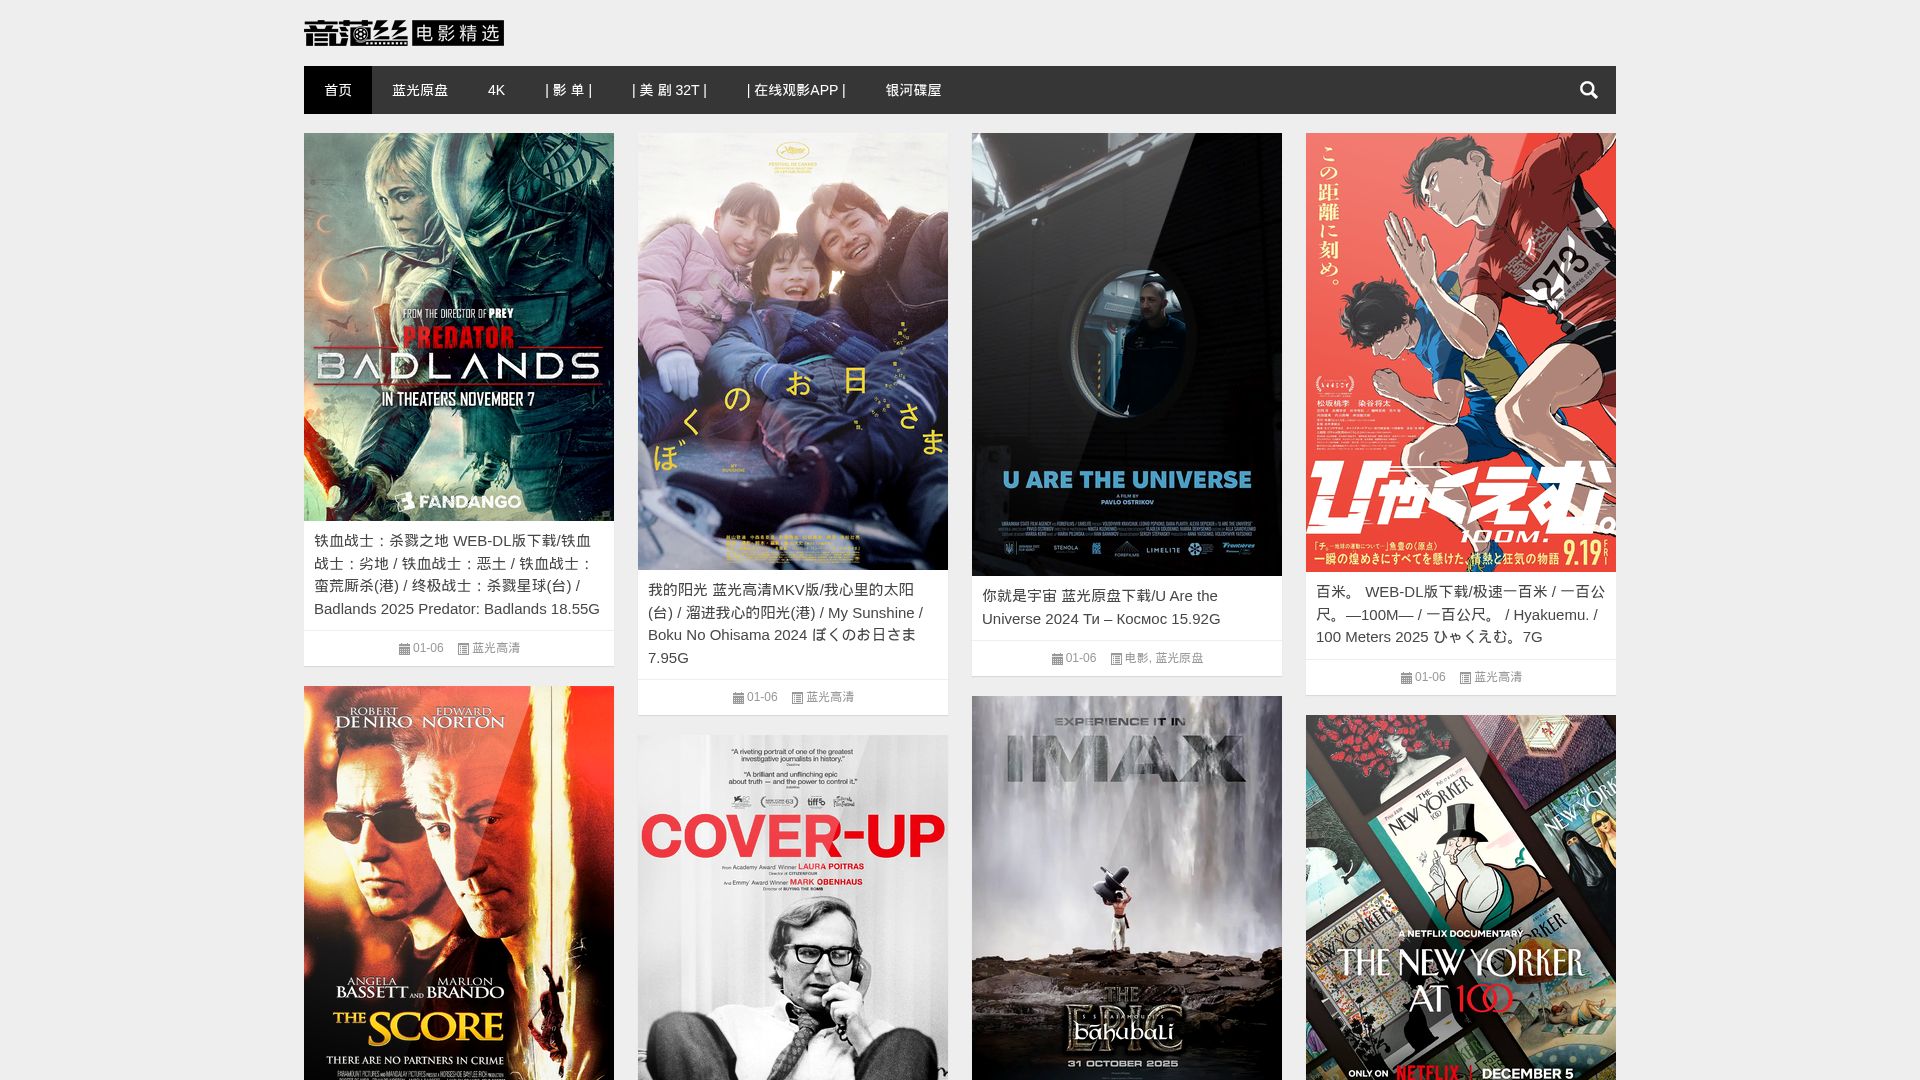Image resolution: width=1920 pixels, height=1080 pixels.
Task: Click 蓝光高清 category under 百米 post
Action: coord(1498,677)
